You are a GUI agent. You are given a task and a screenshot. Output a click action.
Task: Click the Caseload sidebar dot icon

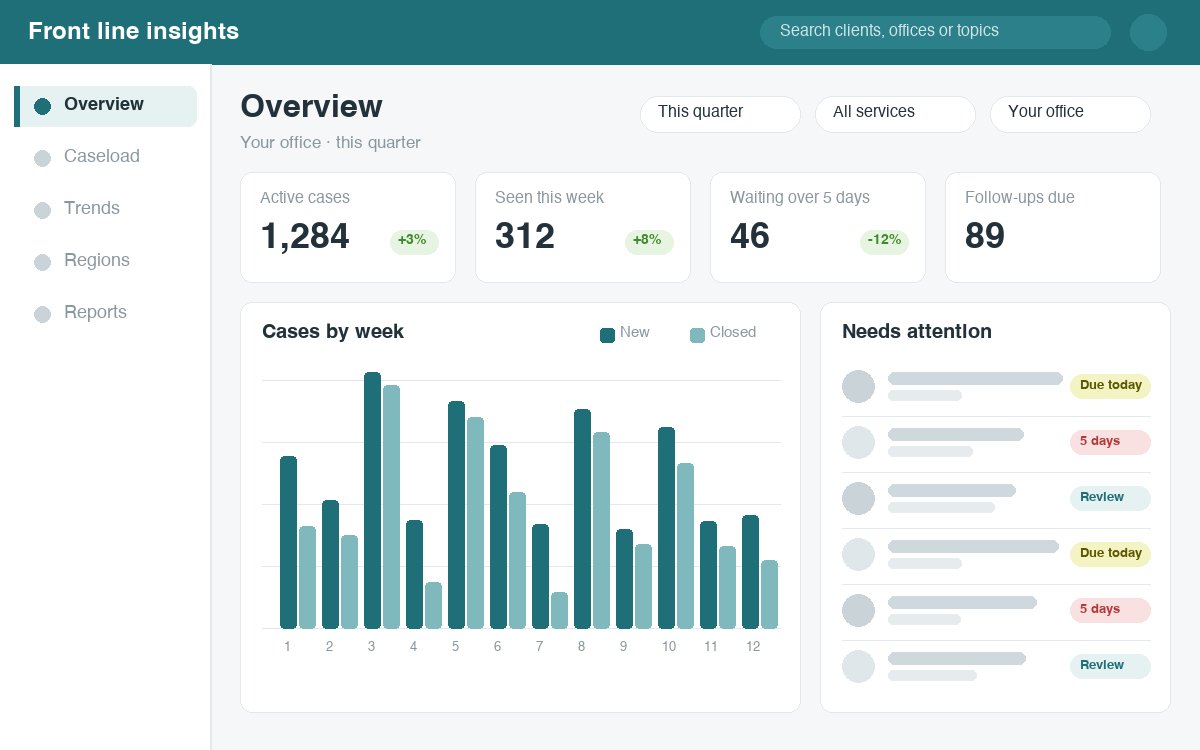42,158
